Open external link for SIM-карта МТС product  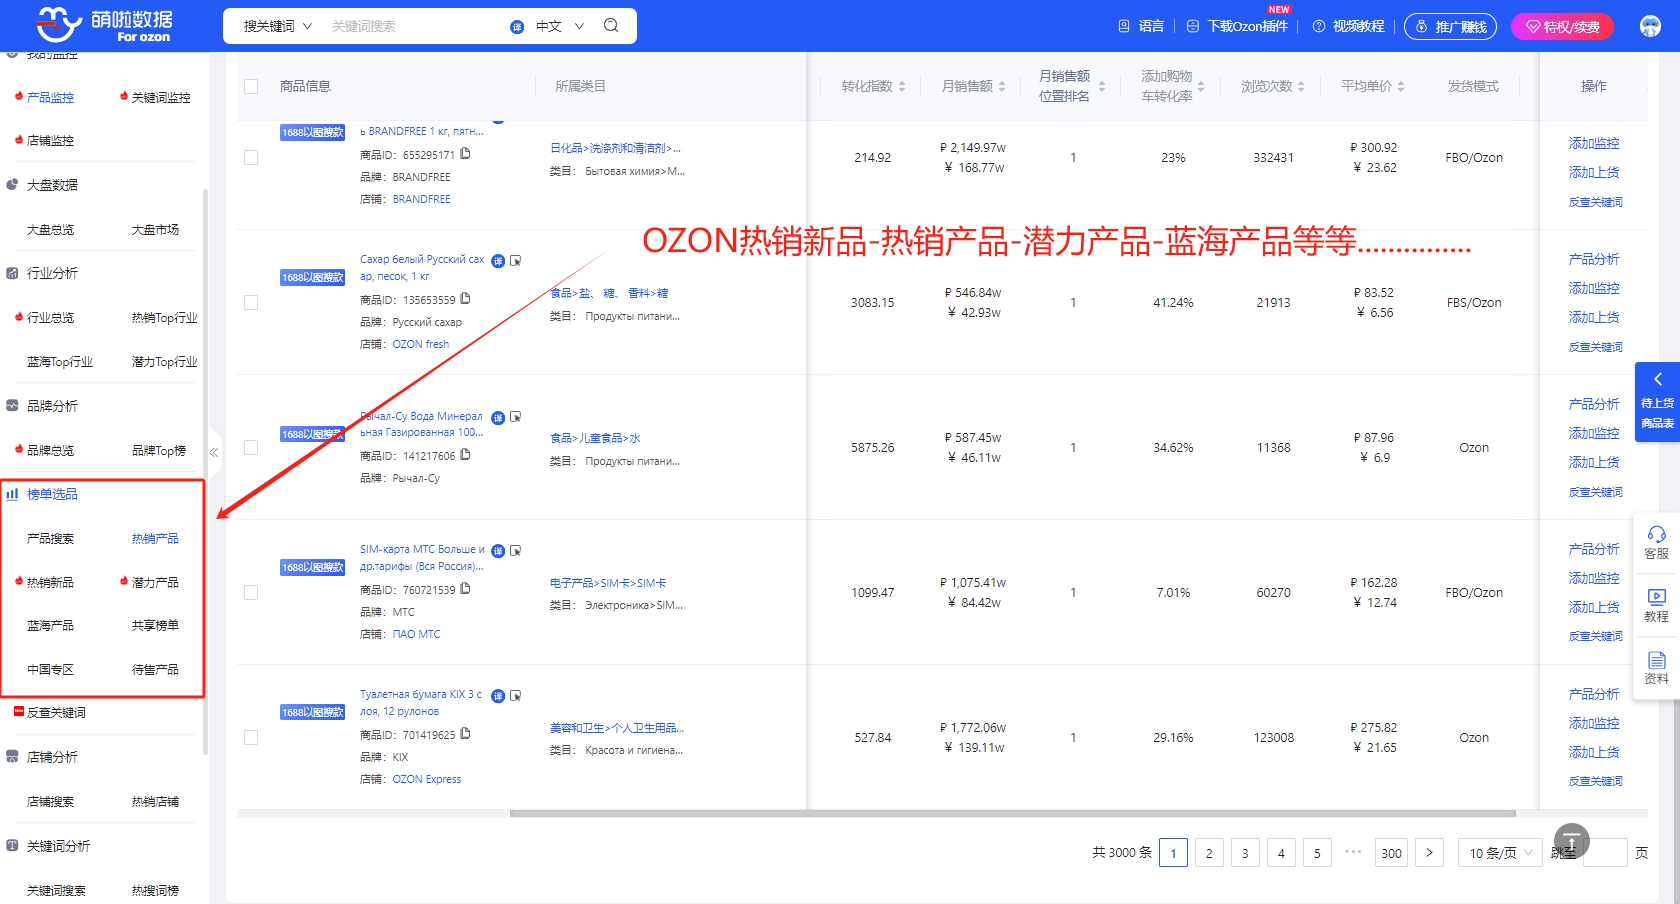516,551
